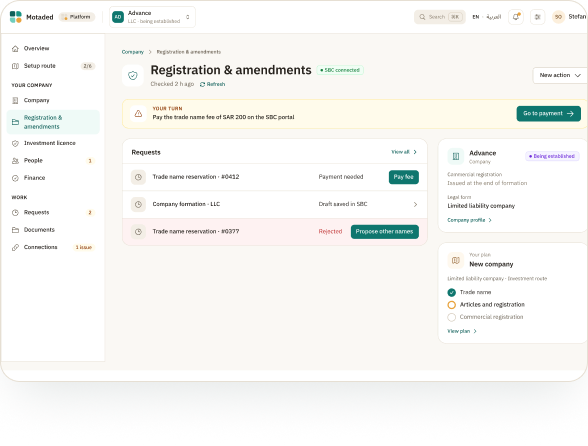Open Connections in the sidebar
The image size is (588, 446).
pyautogui.click(x=53, y=247)
